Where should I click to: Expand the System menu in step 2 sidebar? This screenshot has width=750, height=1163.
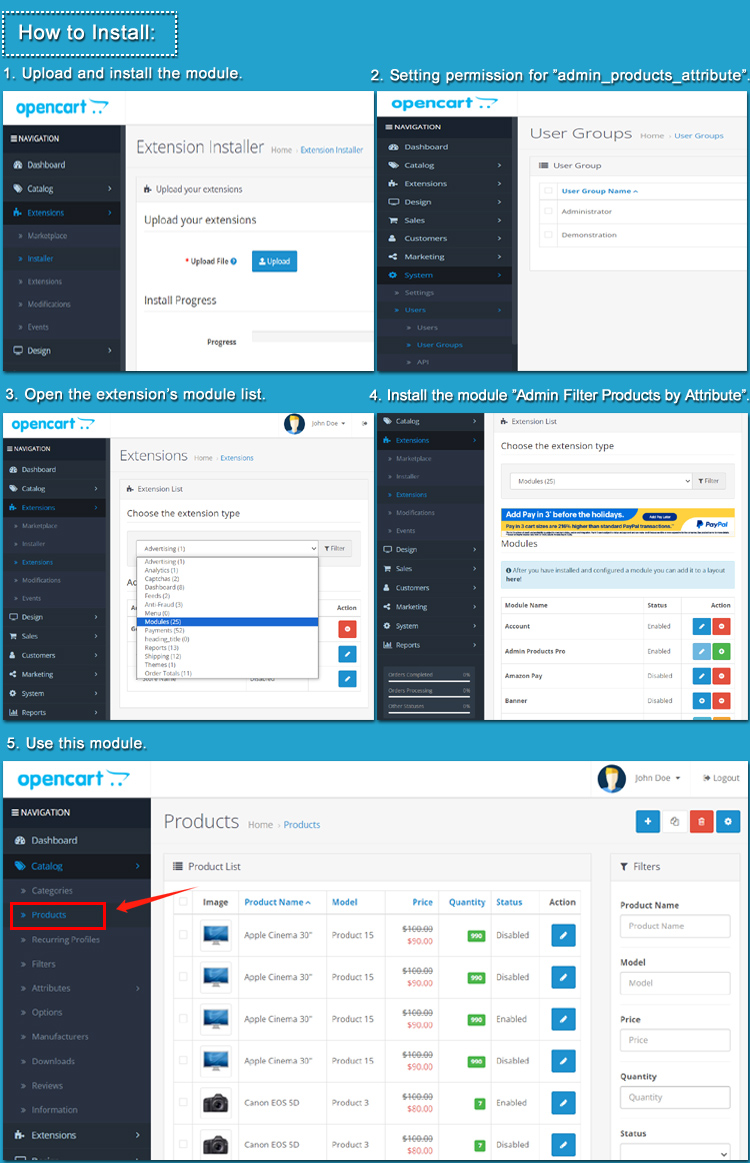point(444,275)
